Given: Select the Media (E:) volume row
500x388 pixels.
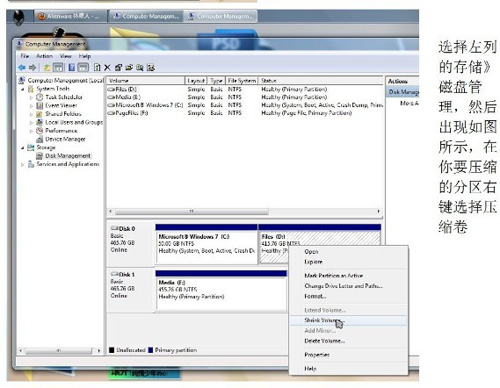Looking at the screenshot, I should (x=245, y=97).
